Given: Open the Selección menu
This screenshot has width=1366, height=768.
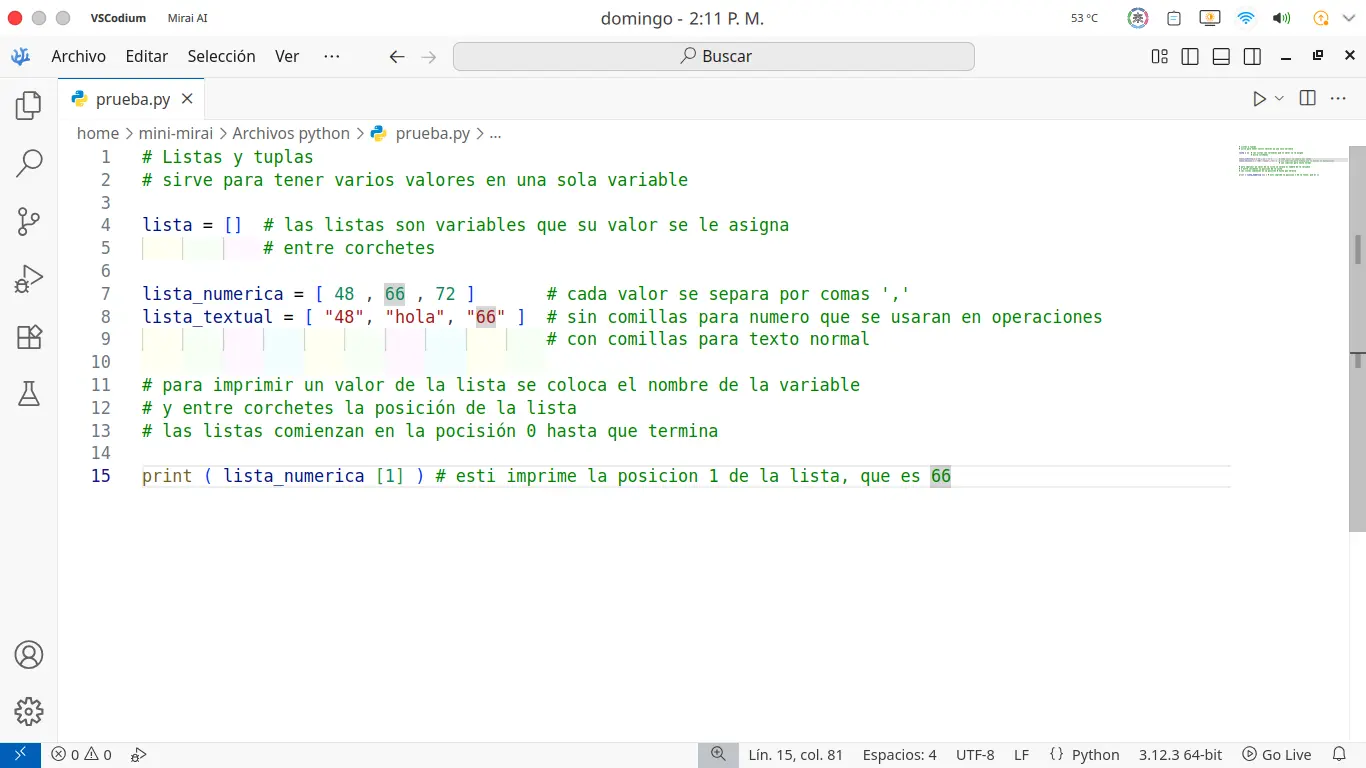Looking at the screenshot, I should pos(222,56).
